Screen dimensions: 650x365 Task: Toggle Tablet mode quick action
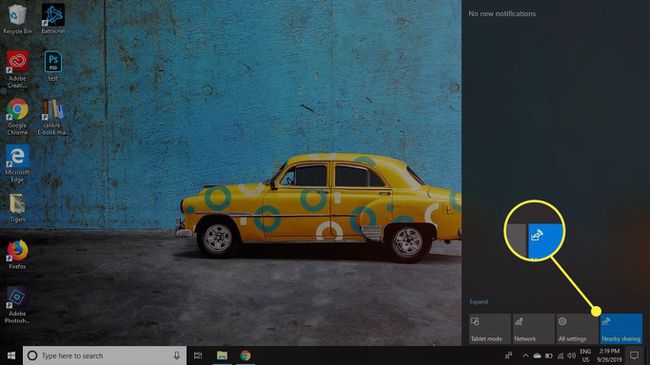point(490,328)
